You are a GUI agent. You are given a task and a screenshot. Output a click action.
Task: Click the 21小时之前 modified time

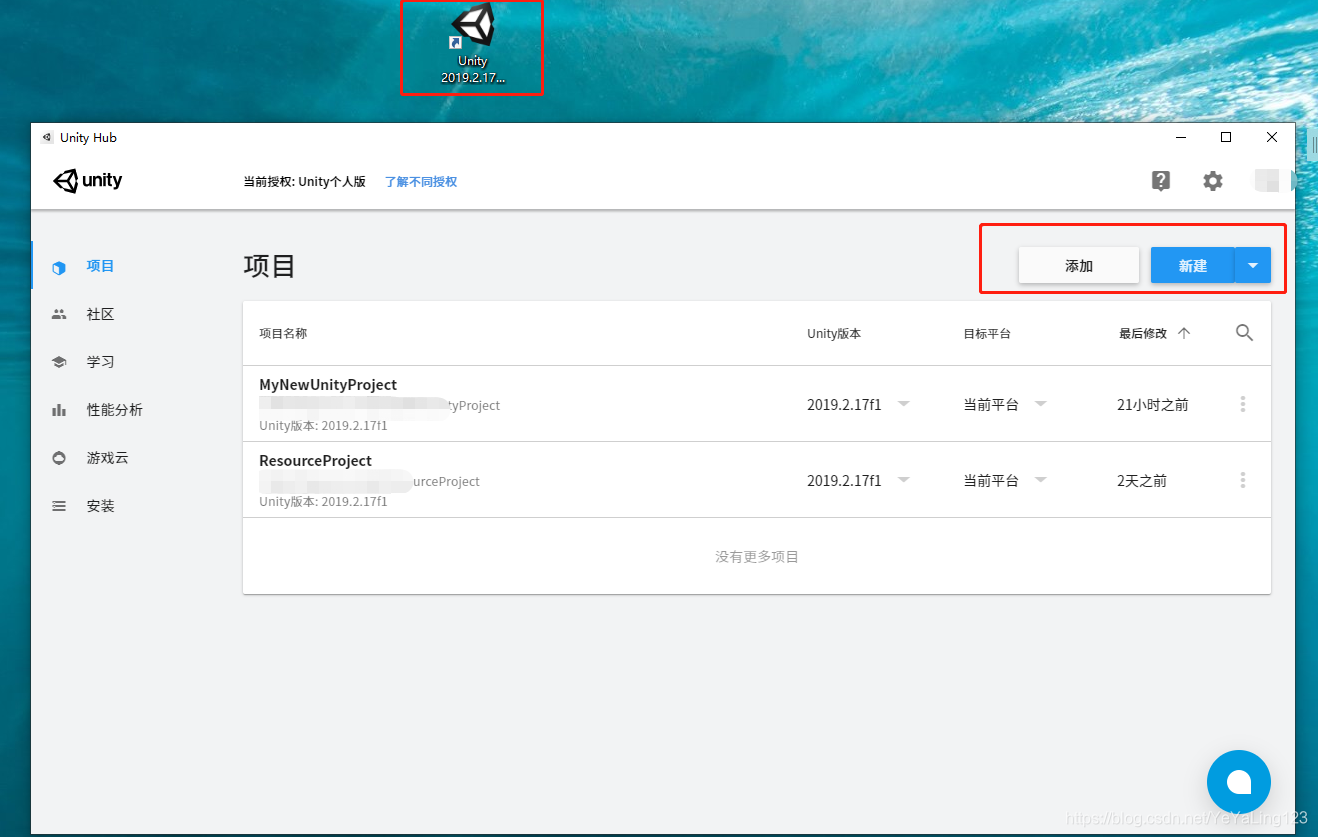coord(1153,405)
